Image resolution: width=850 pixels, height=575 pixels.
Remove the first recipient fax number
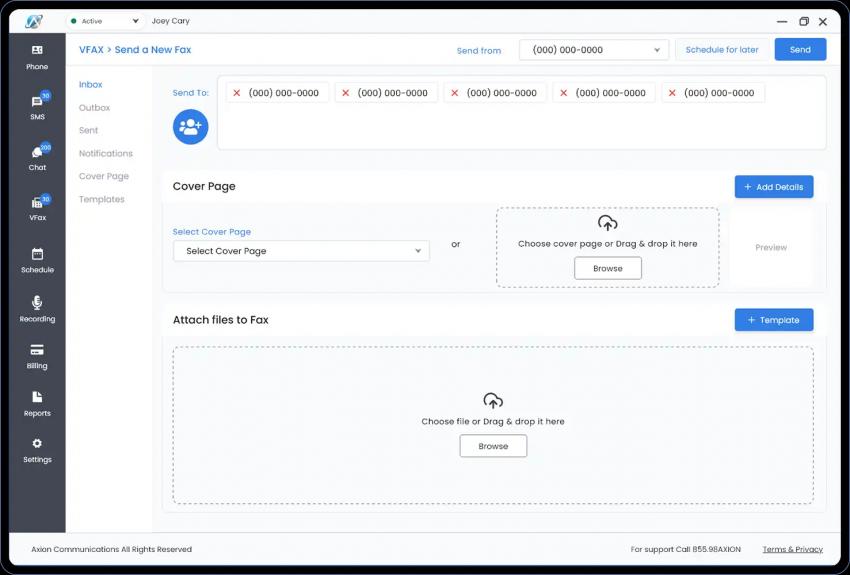coord(237,93)
